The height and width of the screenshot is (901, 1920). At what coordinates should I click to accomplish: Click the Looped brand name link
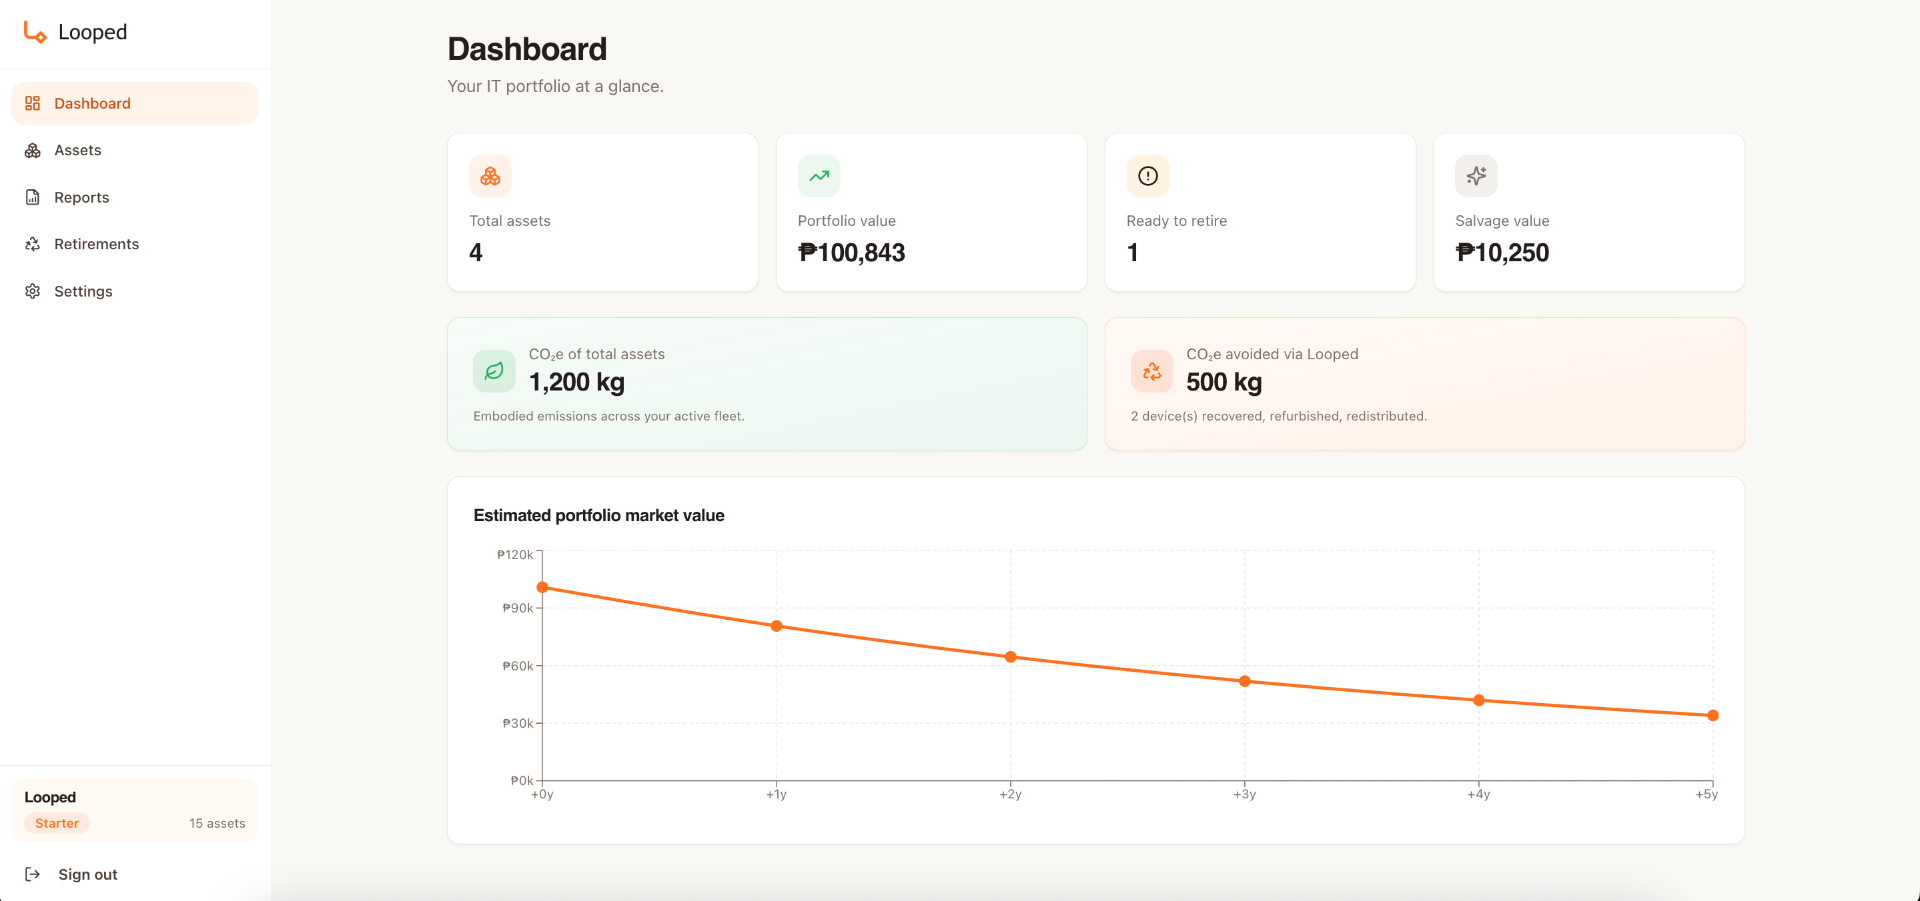(x=92, y=32)
